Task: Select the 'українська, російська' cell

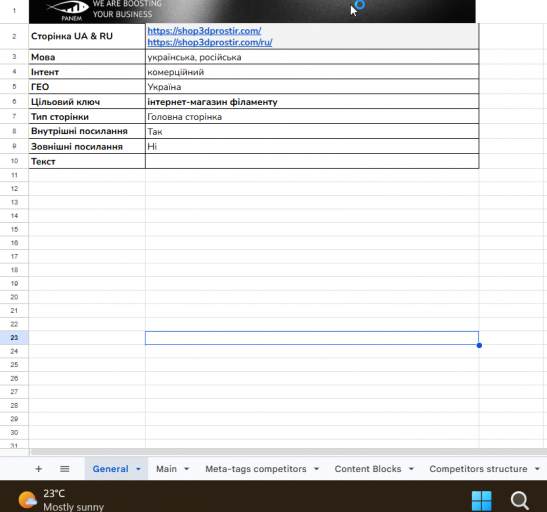Action: [x=312, y=57]
